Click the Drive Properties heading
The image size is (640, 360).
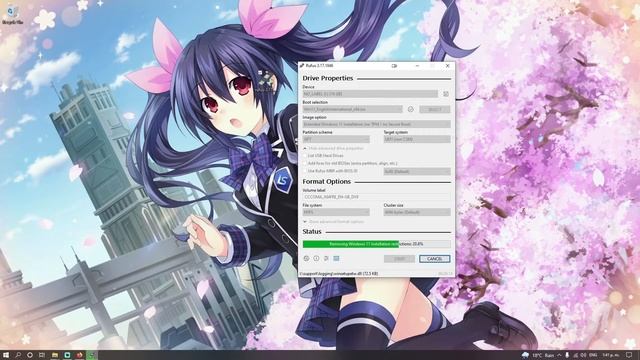[328, 78]
